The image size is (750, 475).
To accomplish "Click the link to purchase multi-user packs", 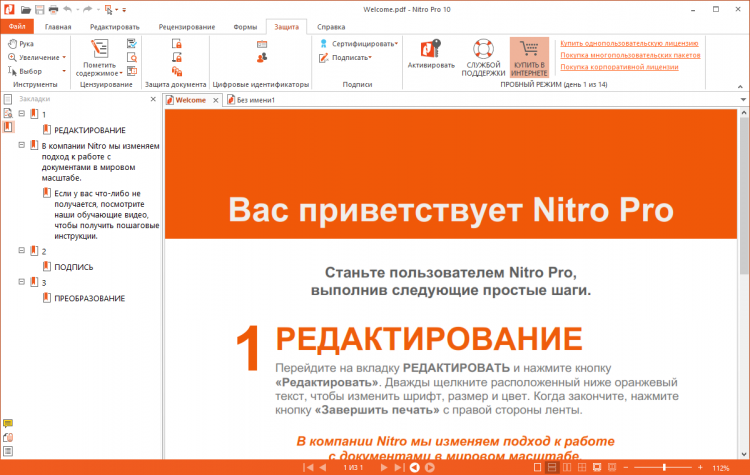I will point(630,55).
